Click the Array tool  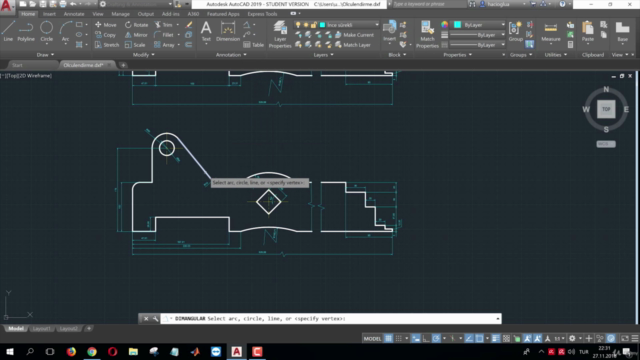coord(164,45)
